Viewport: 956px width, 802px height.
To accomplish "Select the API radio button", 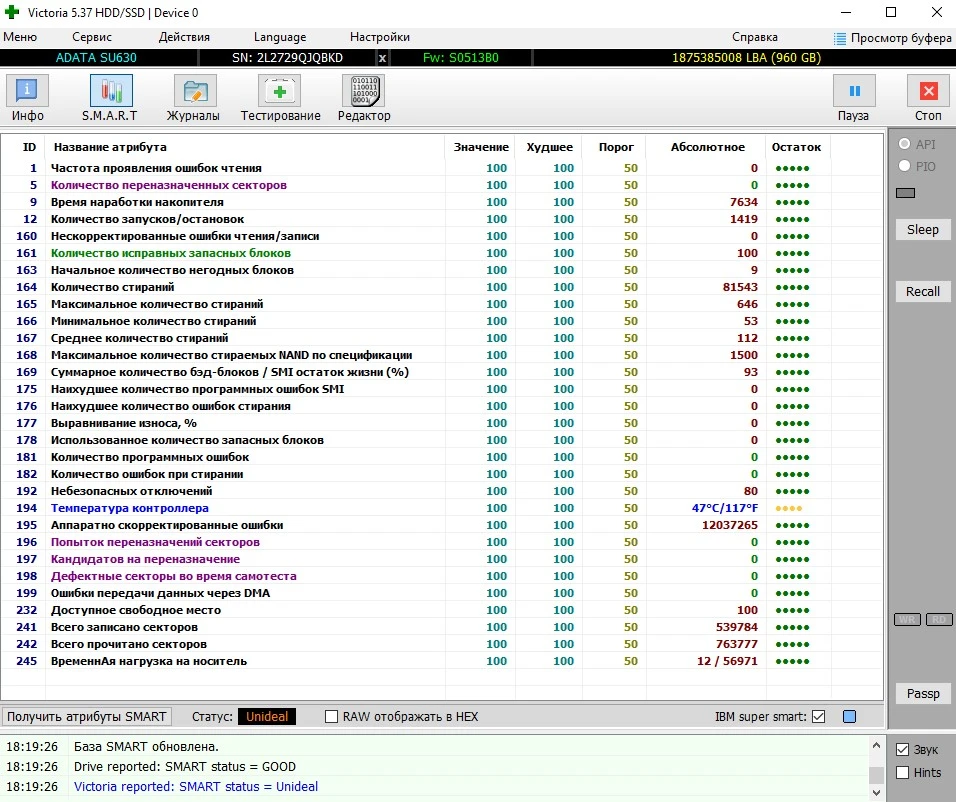I will point(904,144).
